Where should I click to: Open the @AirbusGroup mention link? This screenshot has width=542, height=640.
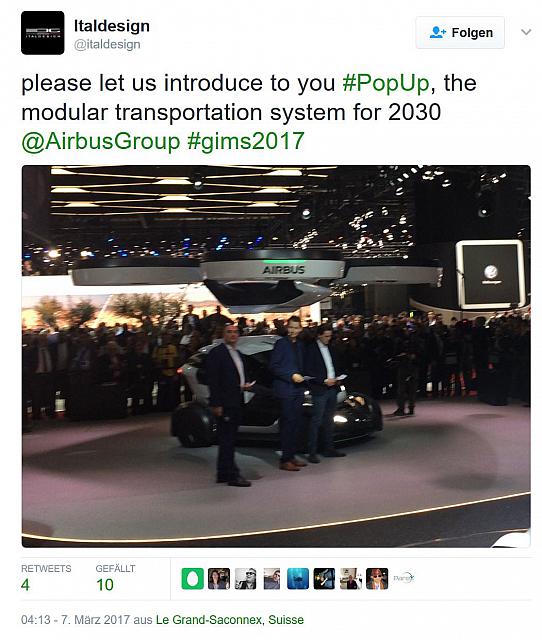(100, 141)
